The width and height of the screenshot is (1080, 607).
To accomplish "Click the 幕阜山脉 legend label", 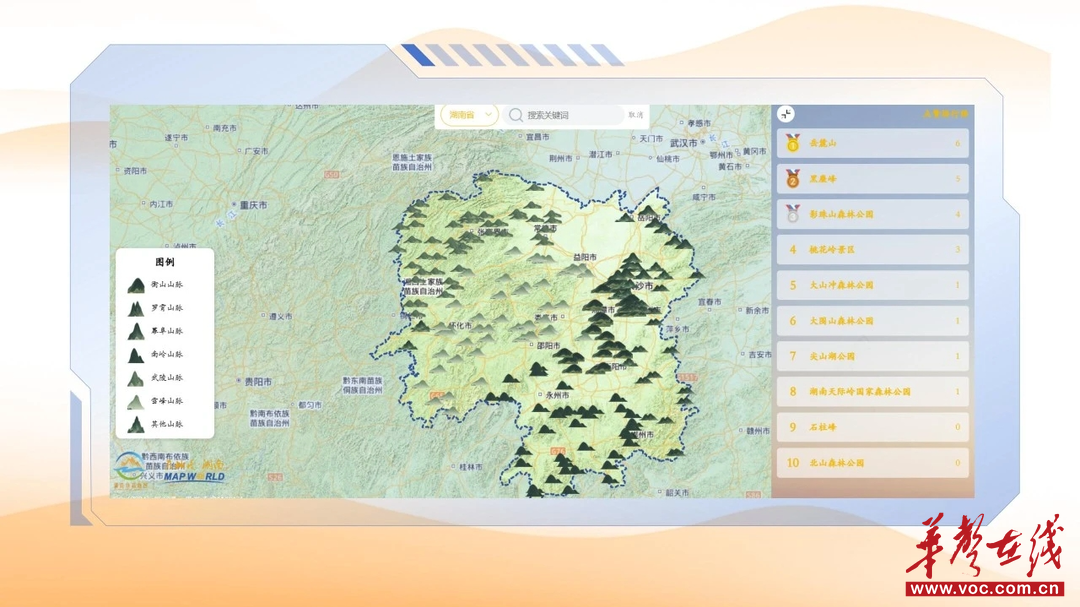I will point(167,331).
